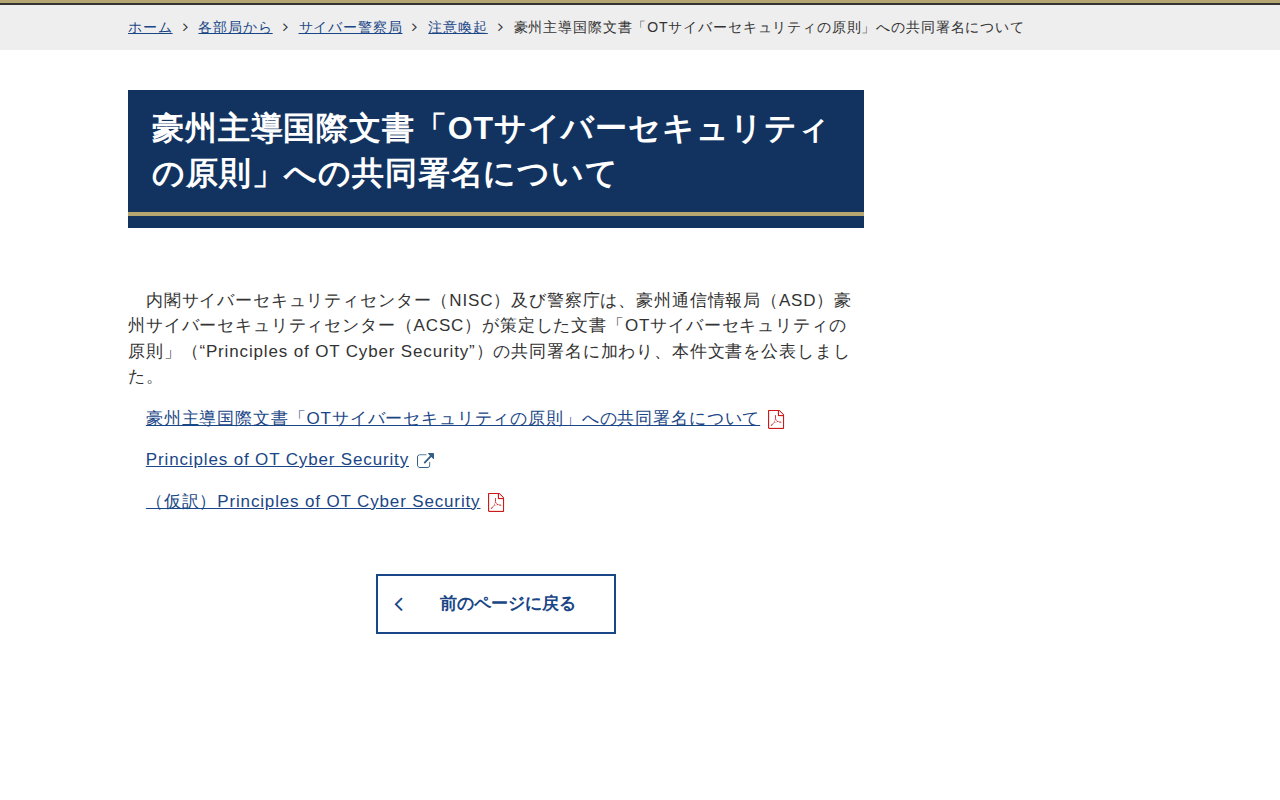Click PDF icon beside 共同署名について link

click(776, 420)
